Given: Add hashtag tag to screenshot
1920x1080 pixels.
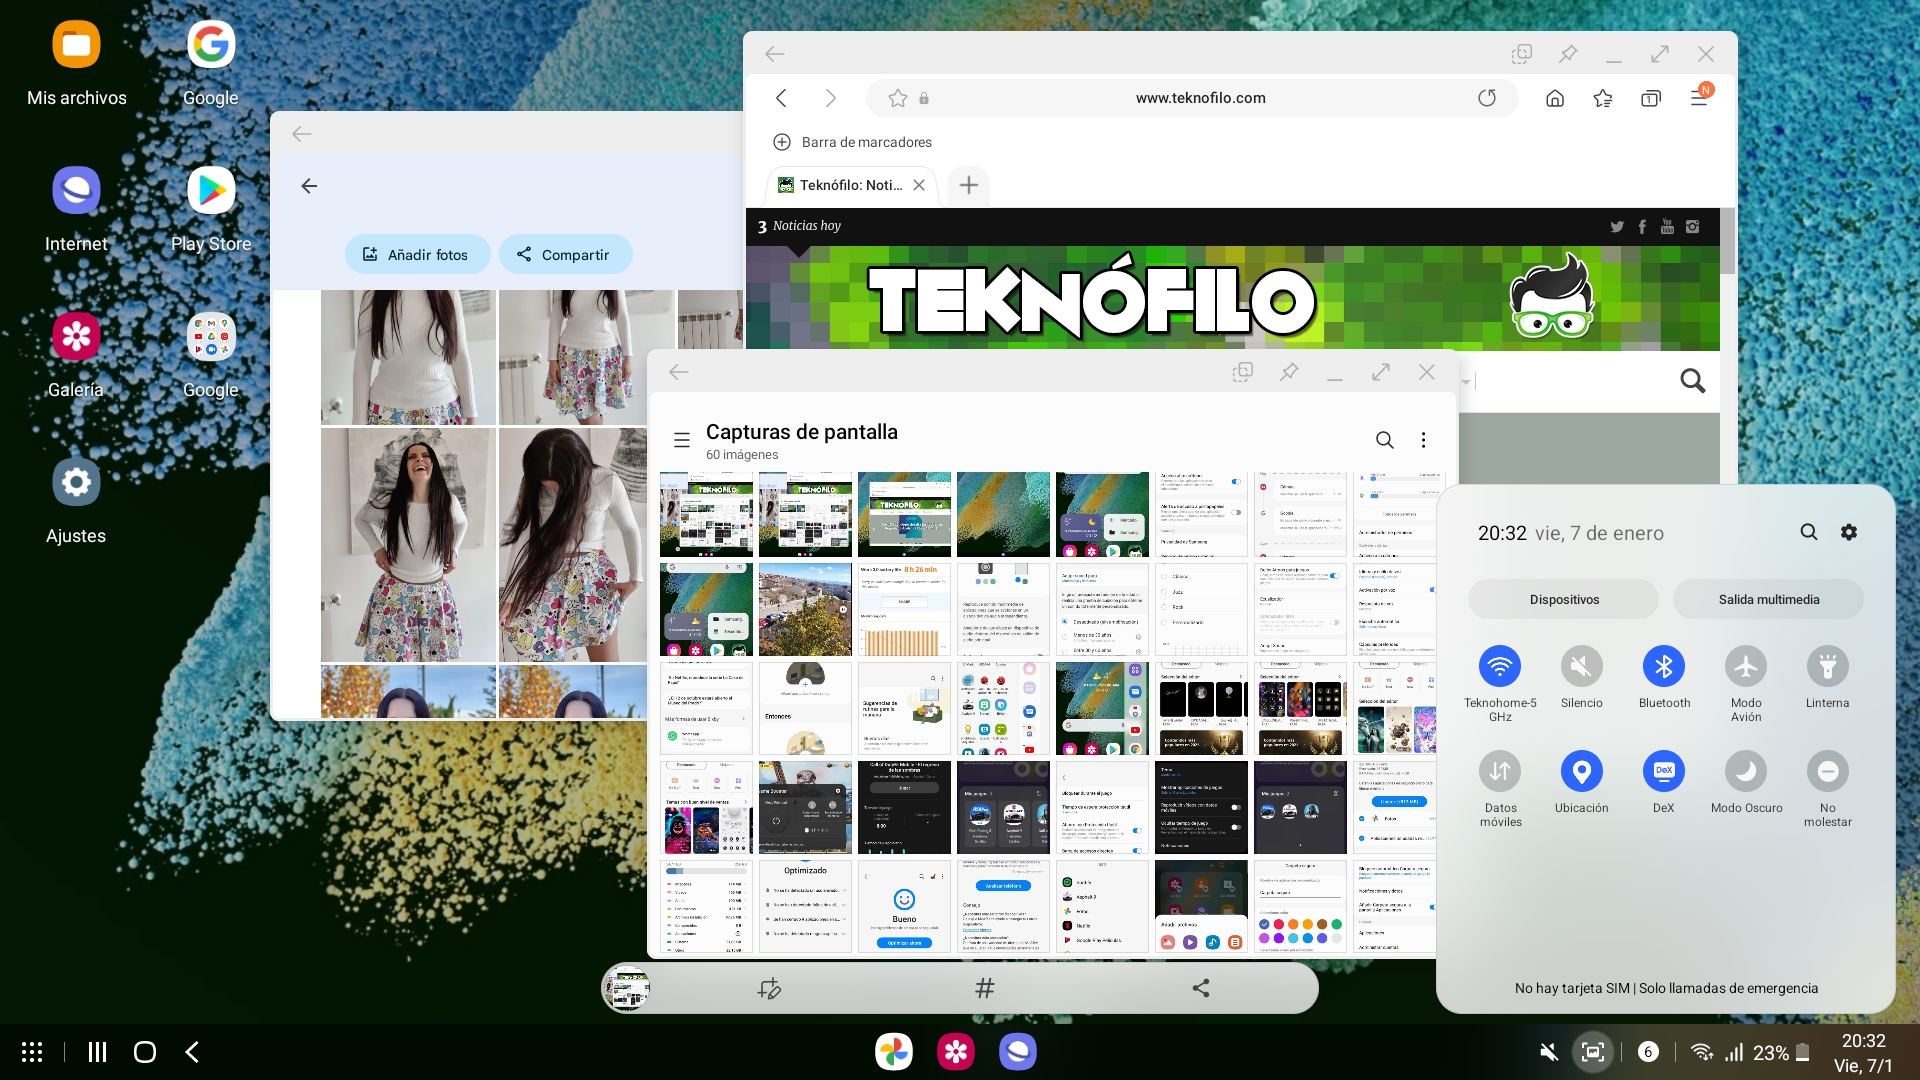Looking at the screenshot, I should [985, 989].
